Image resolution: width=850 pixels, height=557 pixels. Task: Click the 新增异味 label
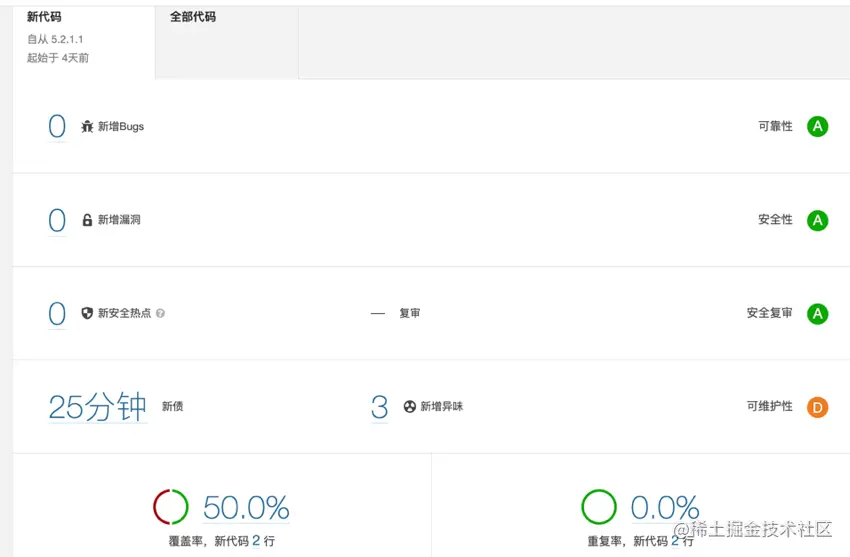point(442,406)
